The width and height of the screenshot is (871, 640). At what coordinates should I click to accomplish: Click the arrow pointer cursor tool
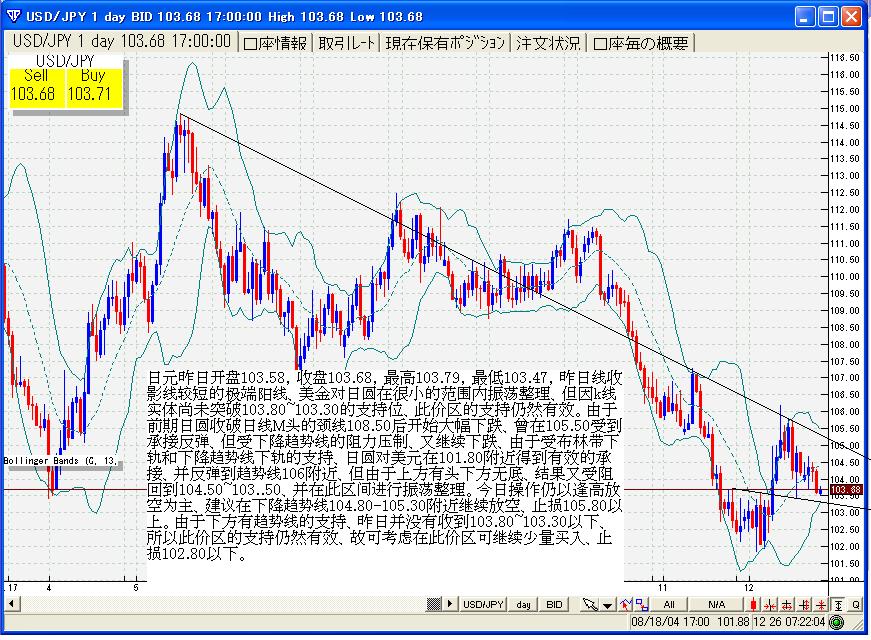(x=589, y=604)
